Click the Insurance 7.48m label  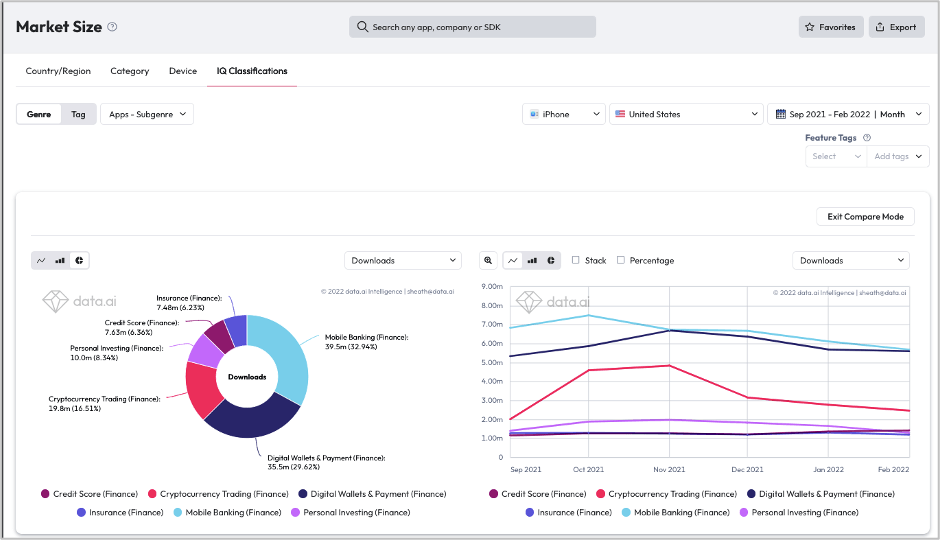(x=189, y=303)
